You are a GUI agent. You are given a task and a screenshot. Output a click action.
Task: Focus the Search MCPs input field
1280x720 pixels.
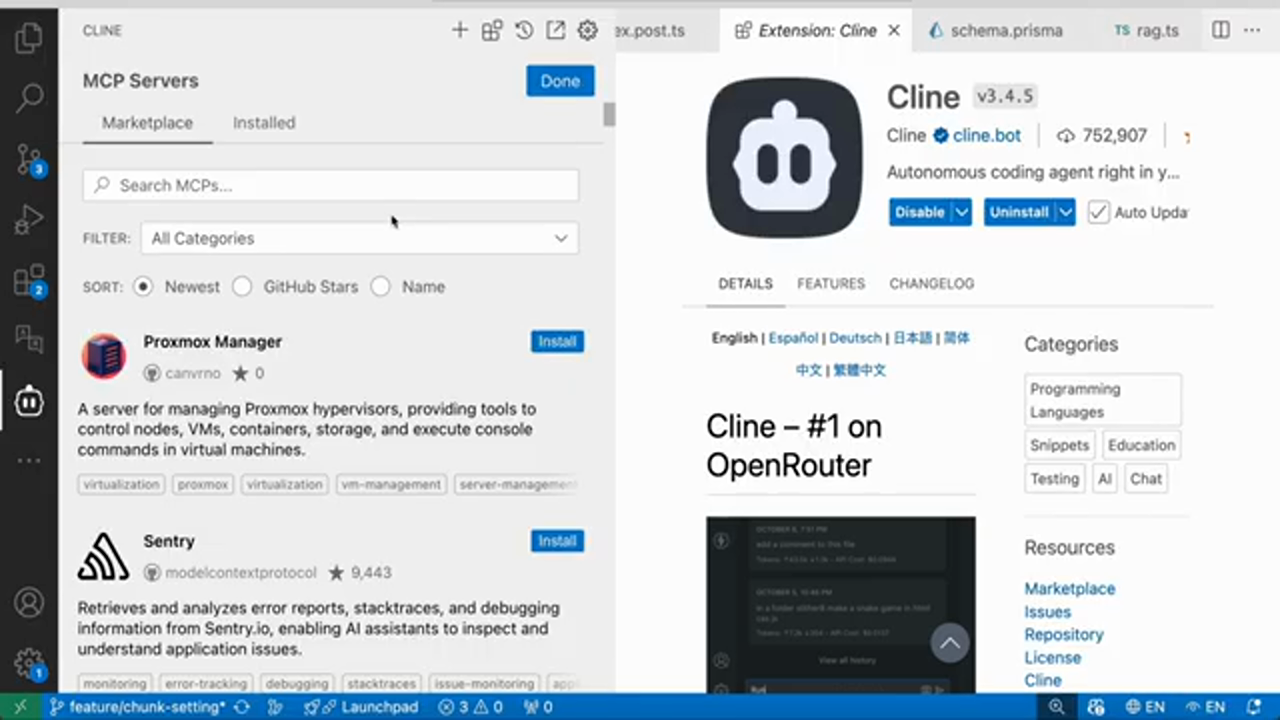click(331, 185)
